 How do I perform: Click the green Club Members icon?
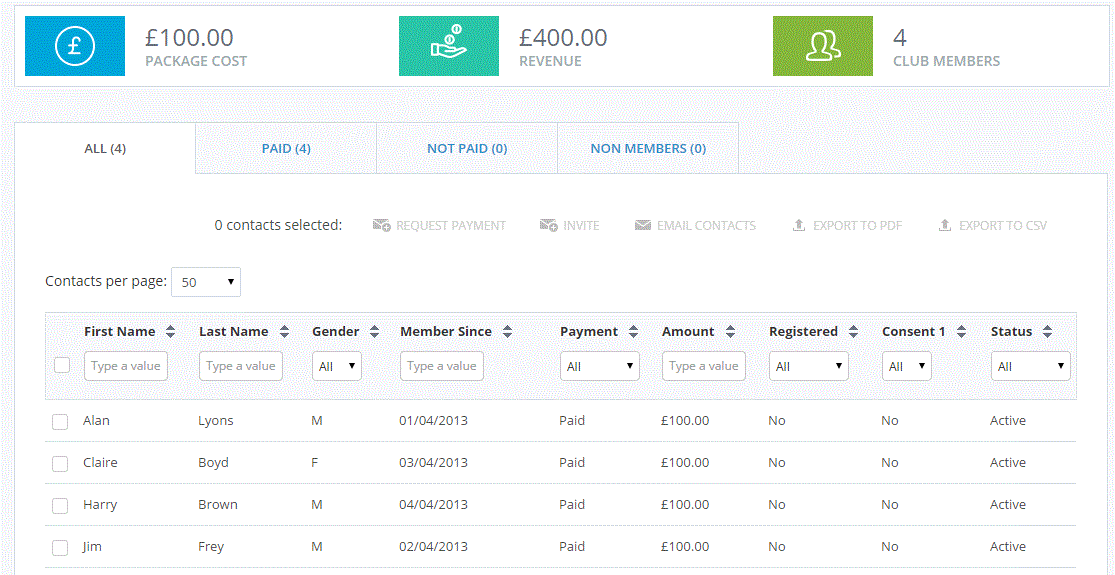click(x=822, y=46)
